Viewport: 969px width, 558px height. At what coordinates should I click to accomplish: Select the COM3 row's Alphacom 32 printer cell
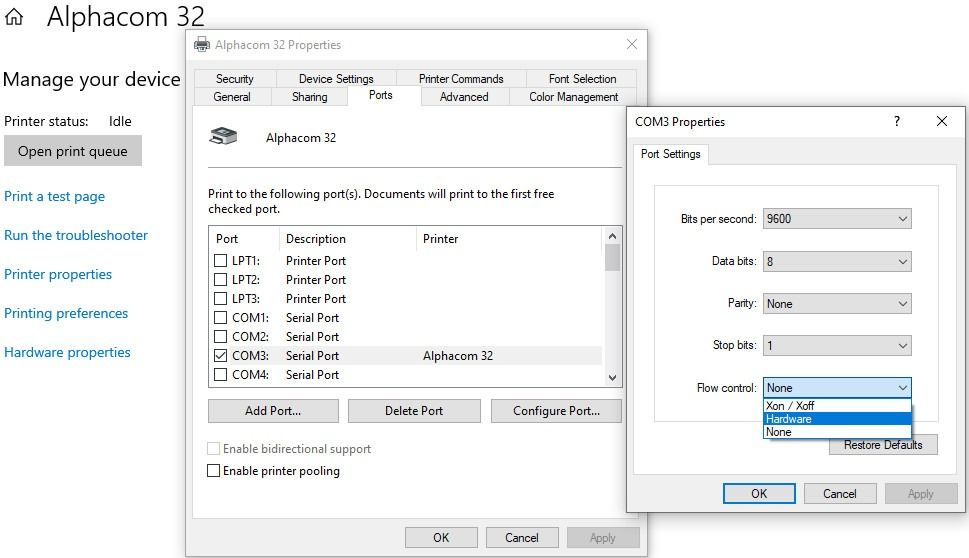(458, 356)
